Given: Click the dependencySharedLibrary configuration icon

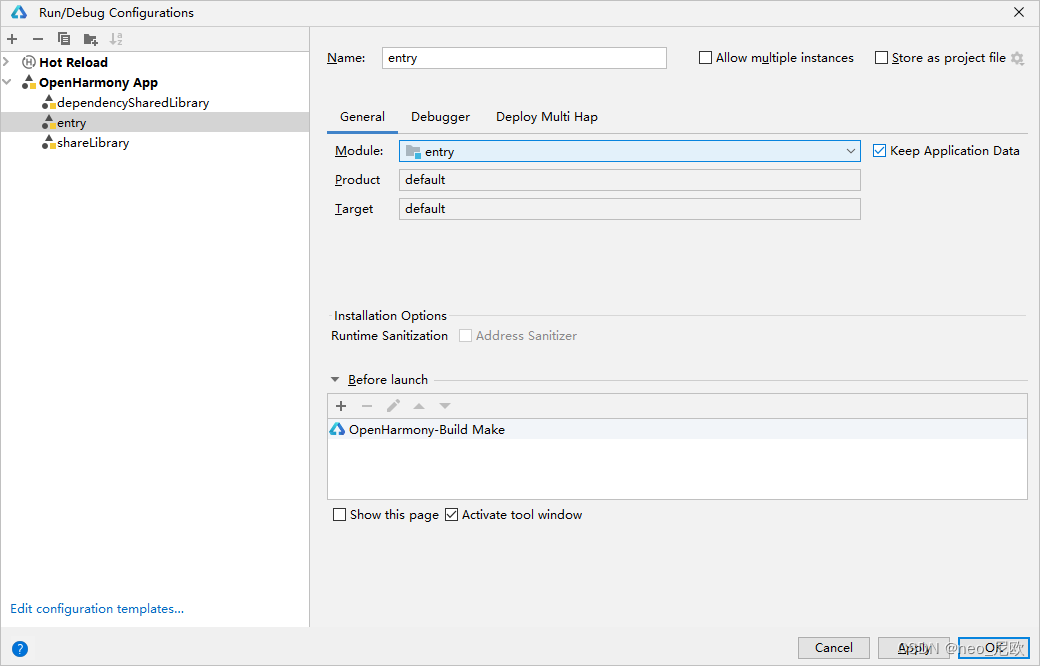Looking at the screenshot, I should coord(49,102).
